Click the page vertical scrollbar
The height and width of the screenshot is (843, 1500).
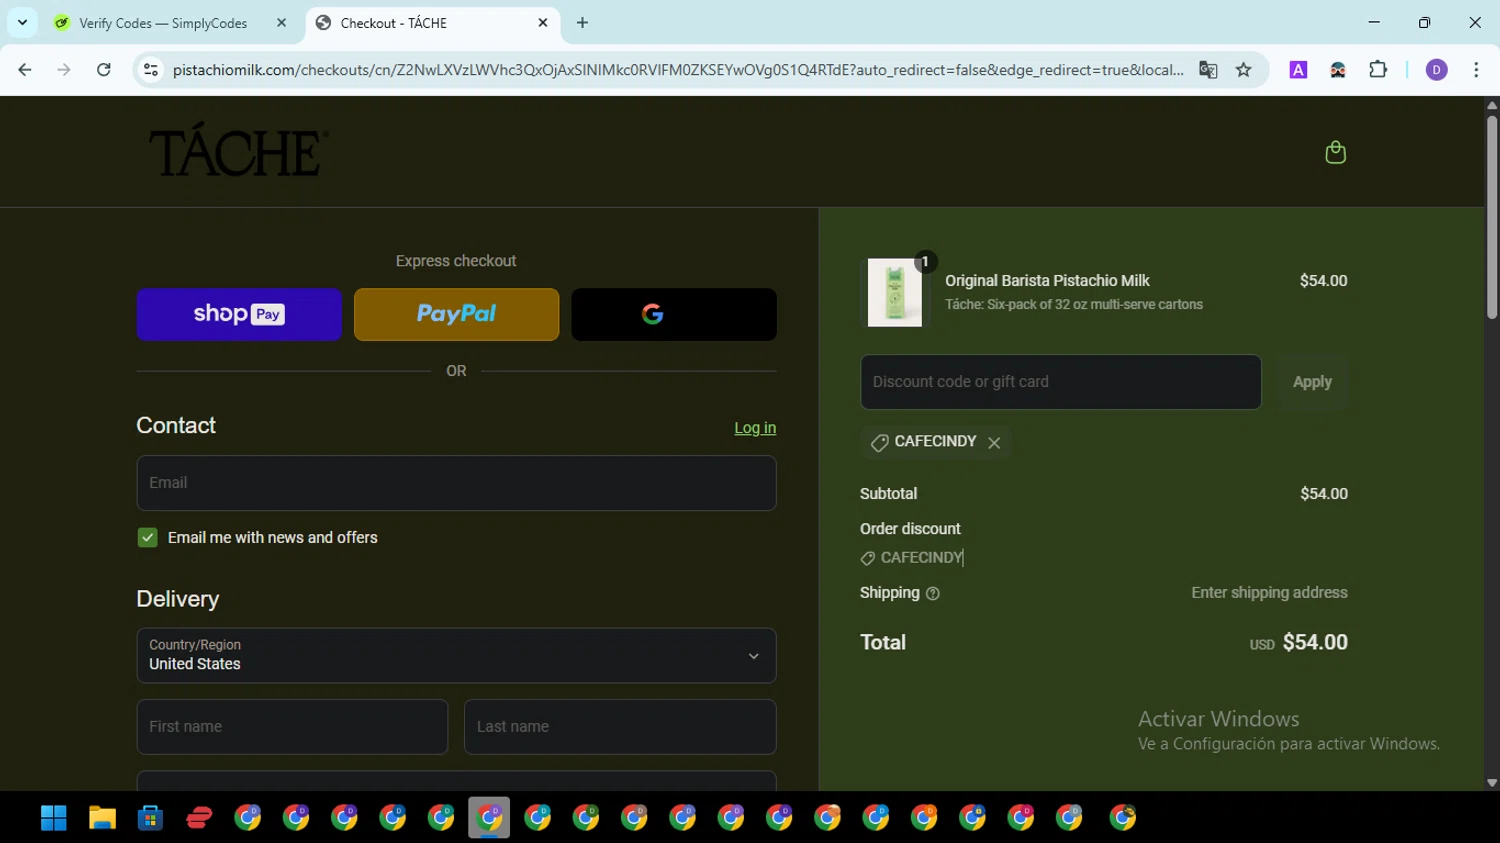click(1491, 216)
